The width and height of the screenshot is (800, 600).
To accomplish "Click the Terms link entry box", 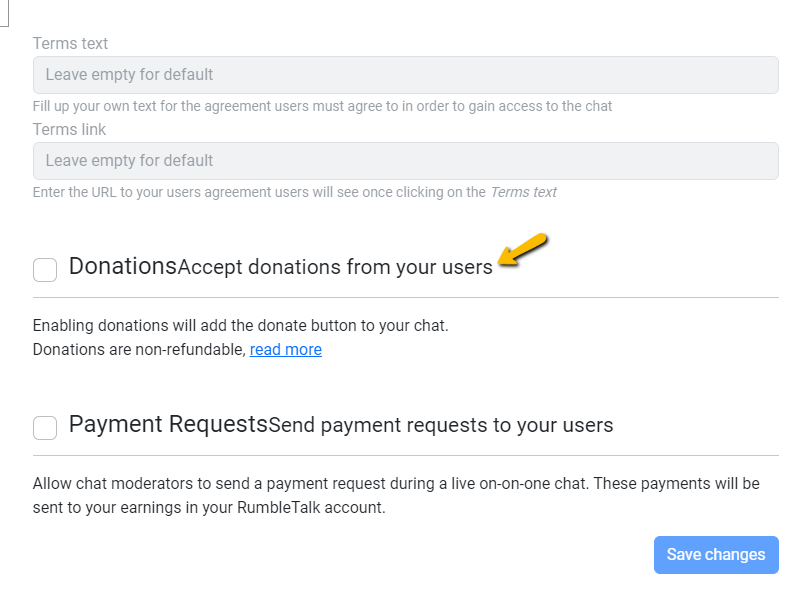I will coord(400,160).
